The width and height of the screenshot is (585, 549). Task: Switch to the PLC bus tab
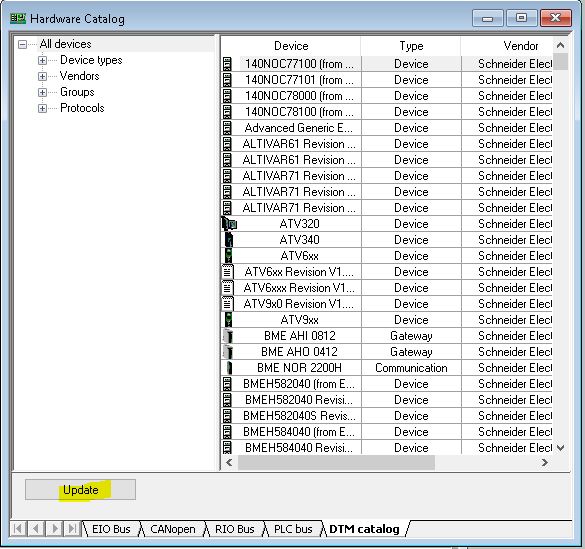click(293, 529)
